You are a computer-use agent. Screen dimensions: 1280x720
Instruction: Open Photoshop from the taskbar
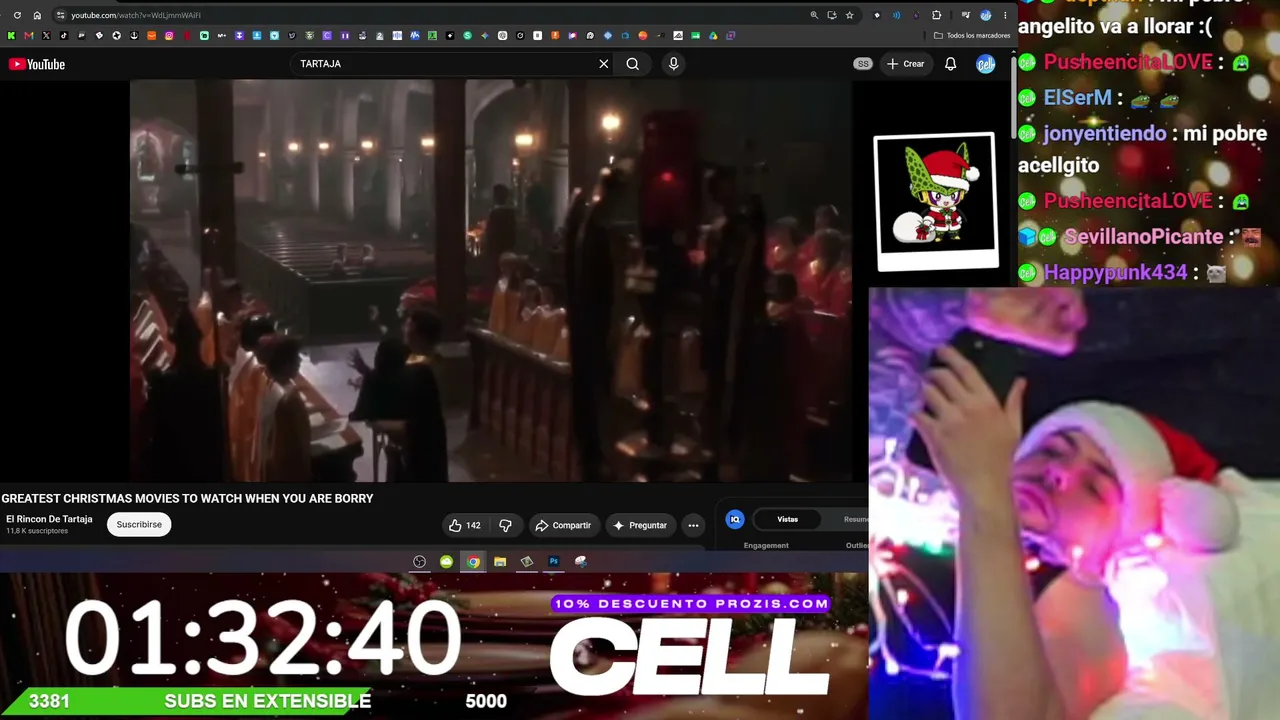coord(554,562)
